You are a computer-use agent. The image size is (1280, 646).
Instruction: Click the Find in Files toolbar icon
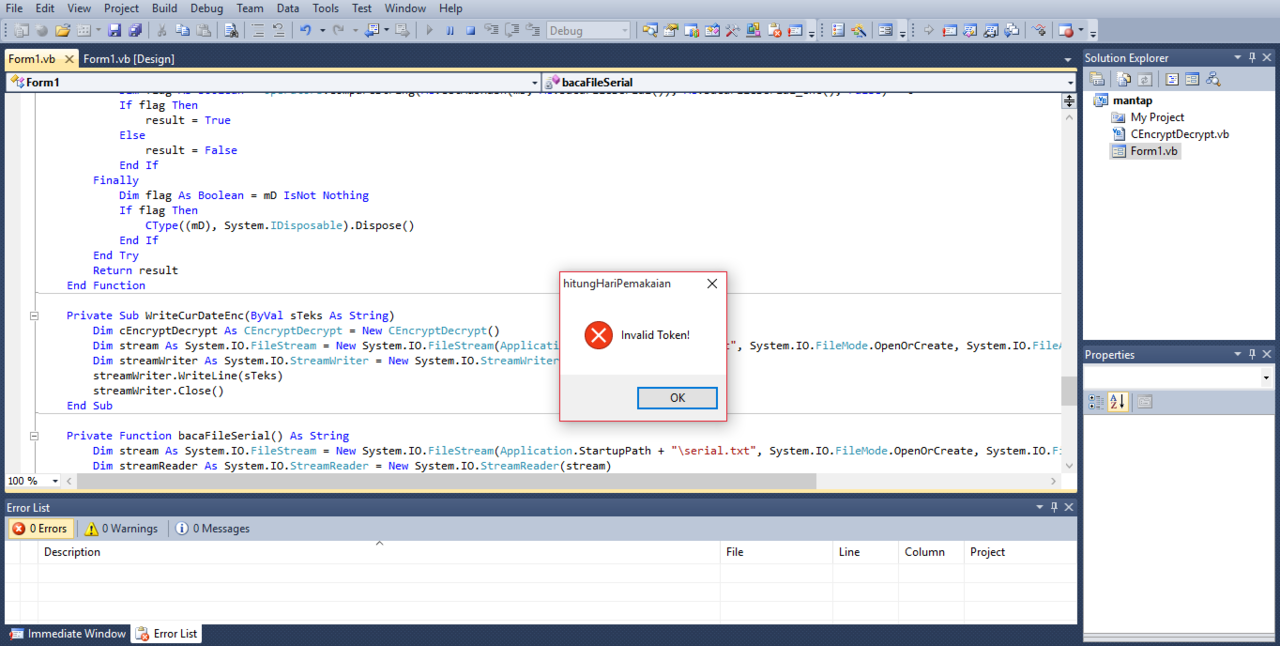230,31
